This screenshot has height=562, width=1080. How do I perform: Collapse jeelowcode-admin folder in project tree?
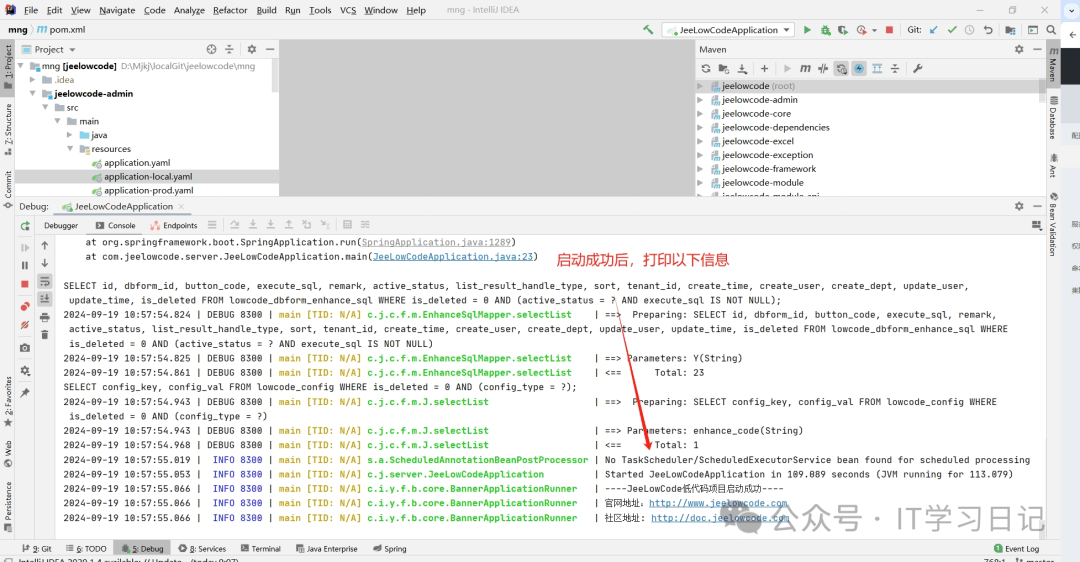click(32, 94)
